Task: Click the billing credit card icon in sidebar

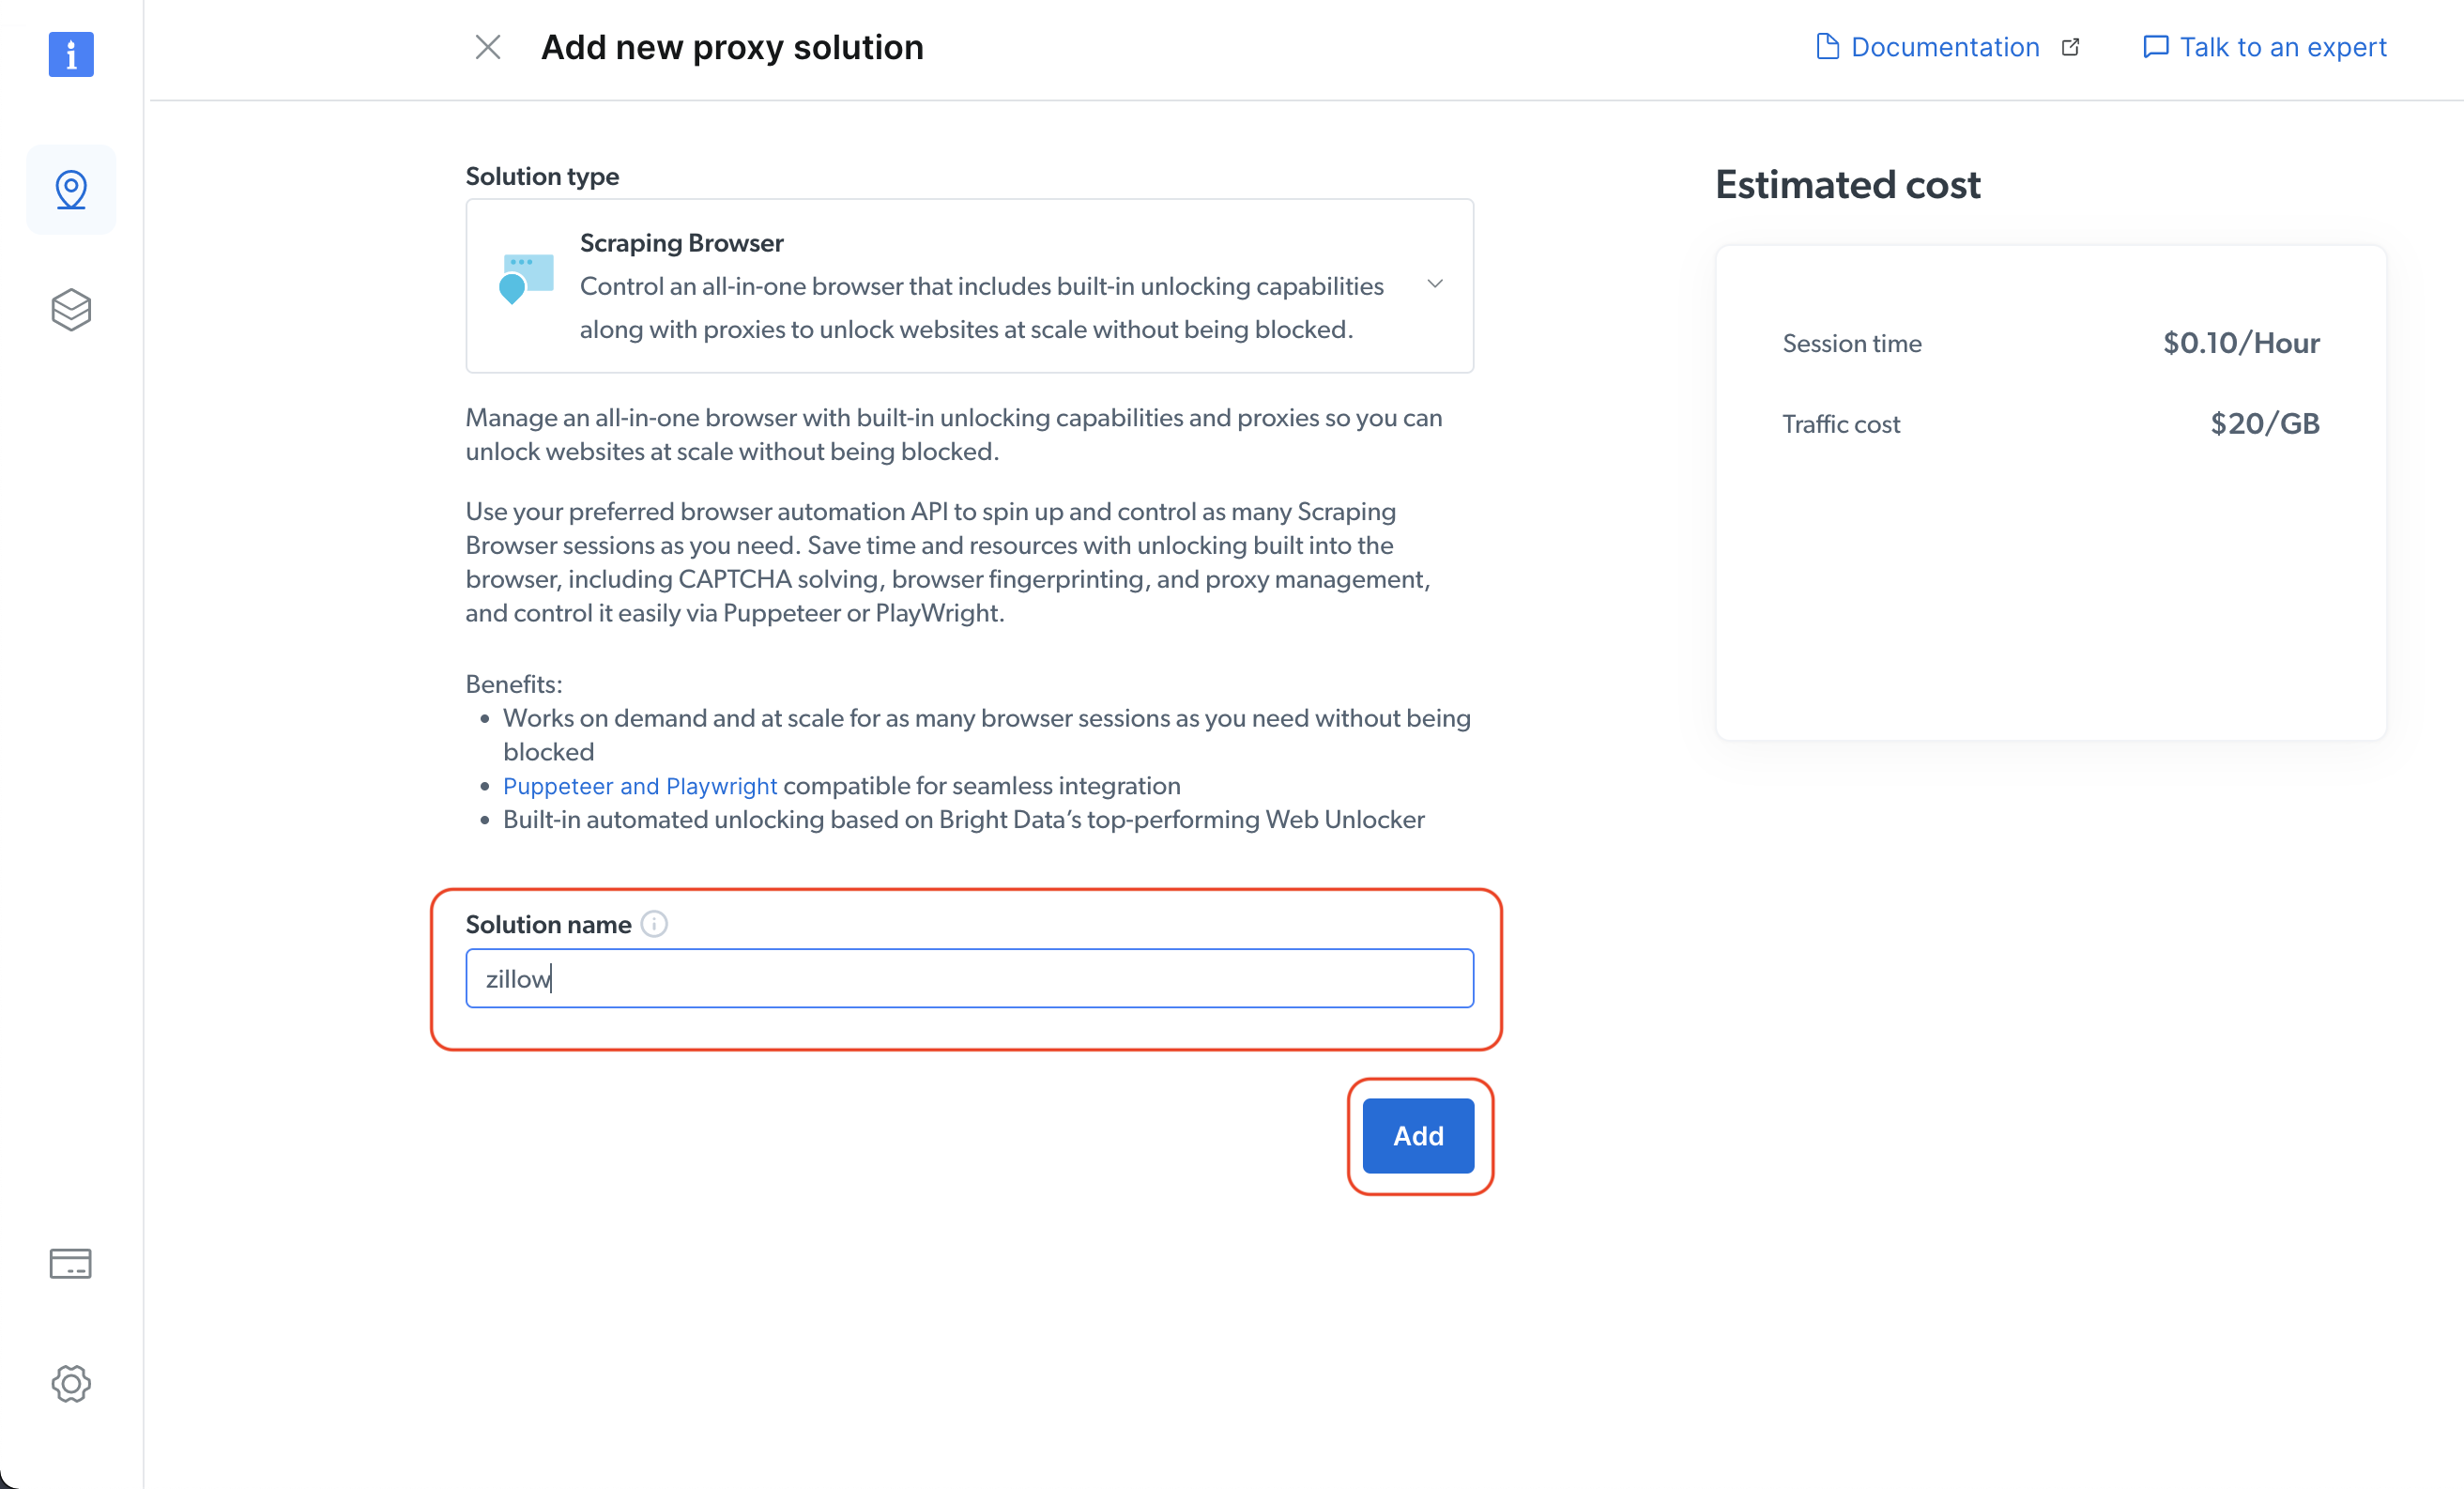Action: [71, 1263]
